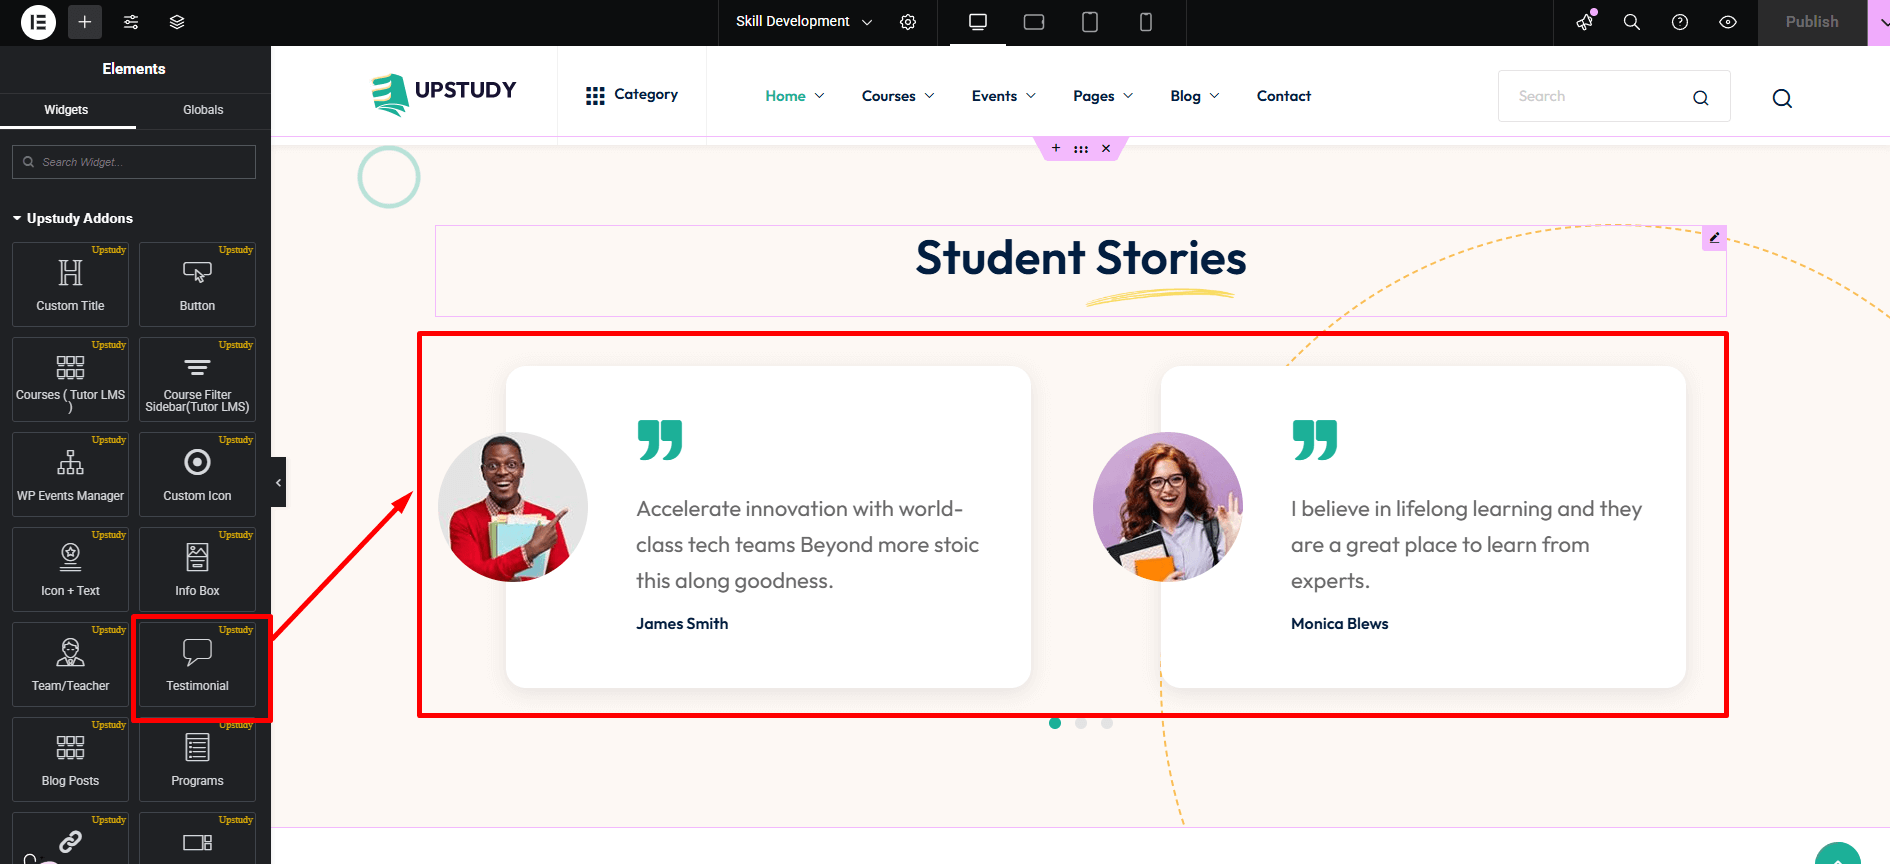The height and width of the screenshot is (864, 1890).
Task: Click the Add Element plus button
Action: pos(85,22)
